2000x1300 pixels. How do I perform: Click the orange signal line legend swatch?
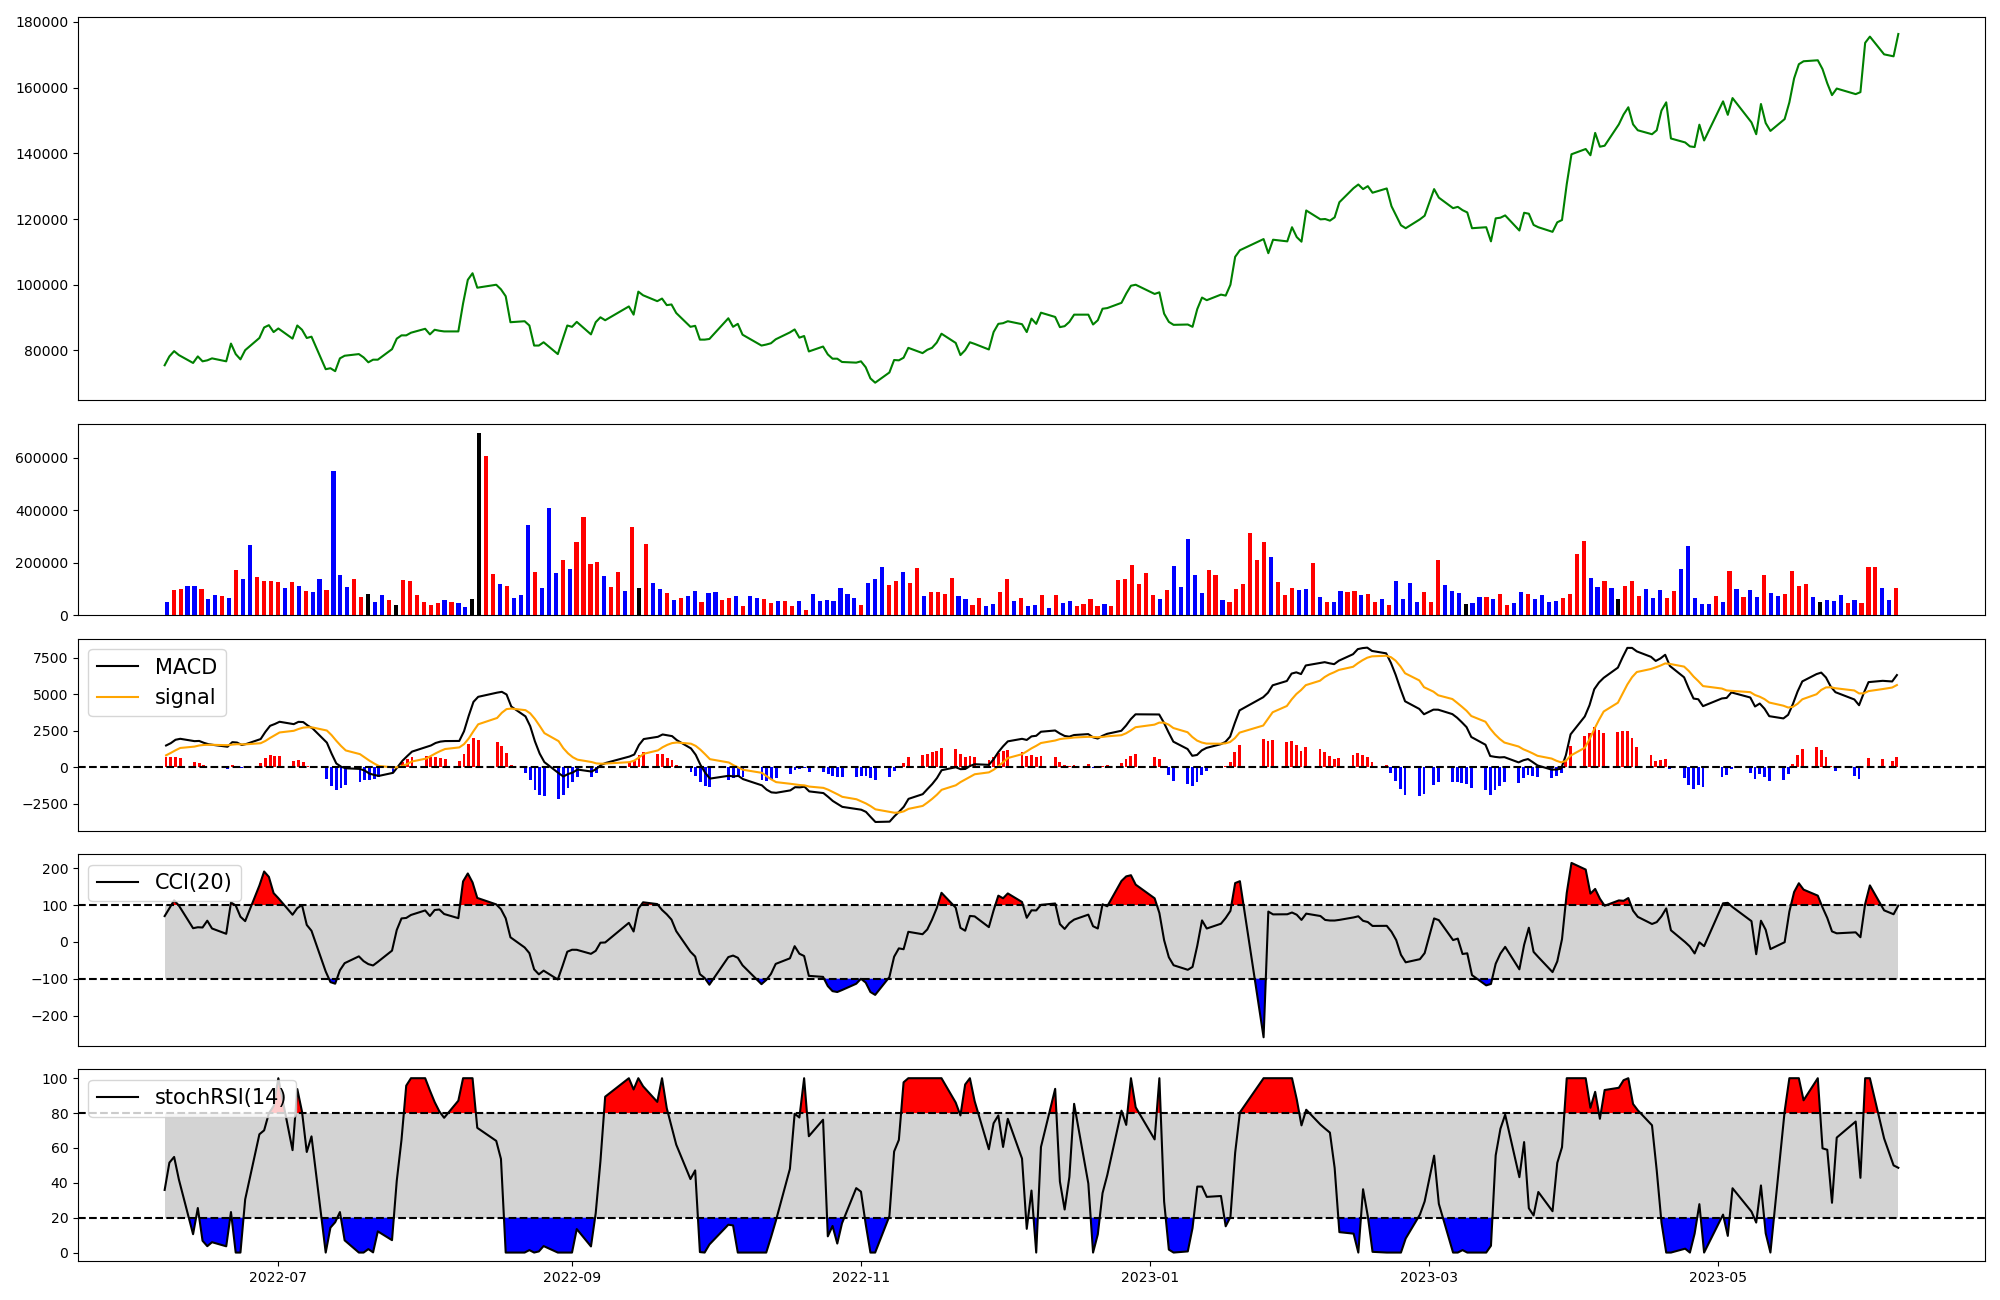[119, 697]
